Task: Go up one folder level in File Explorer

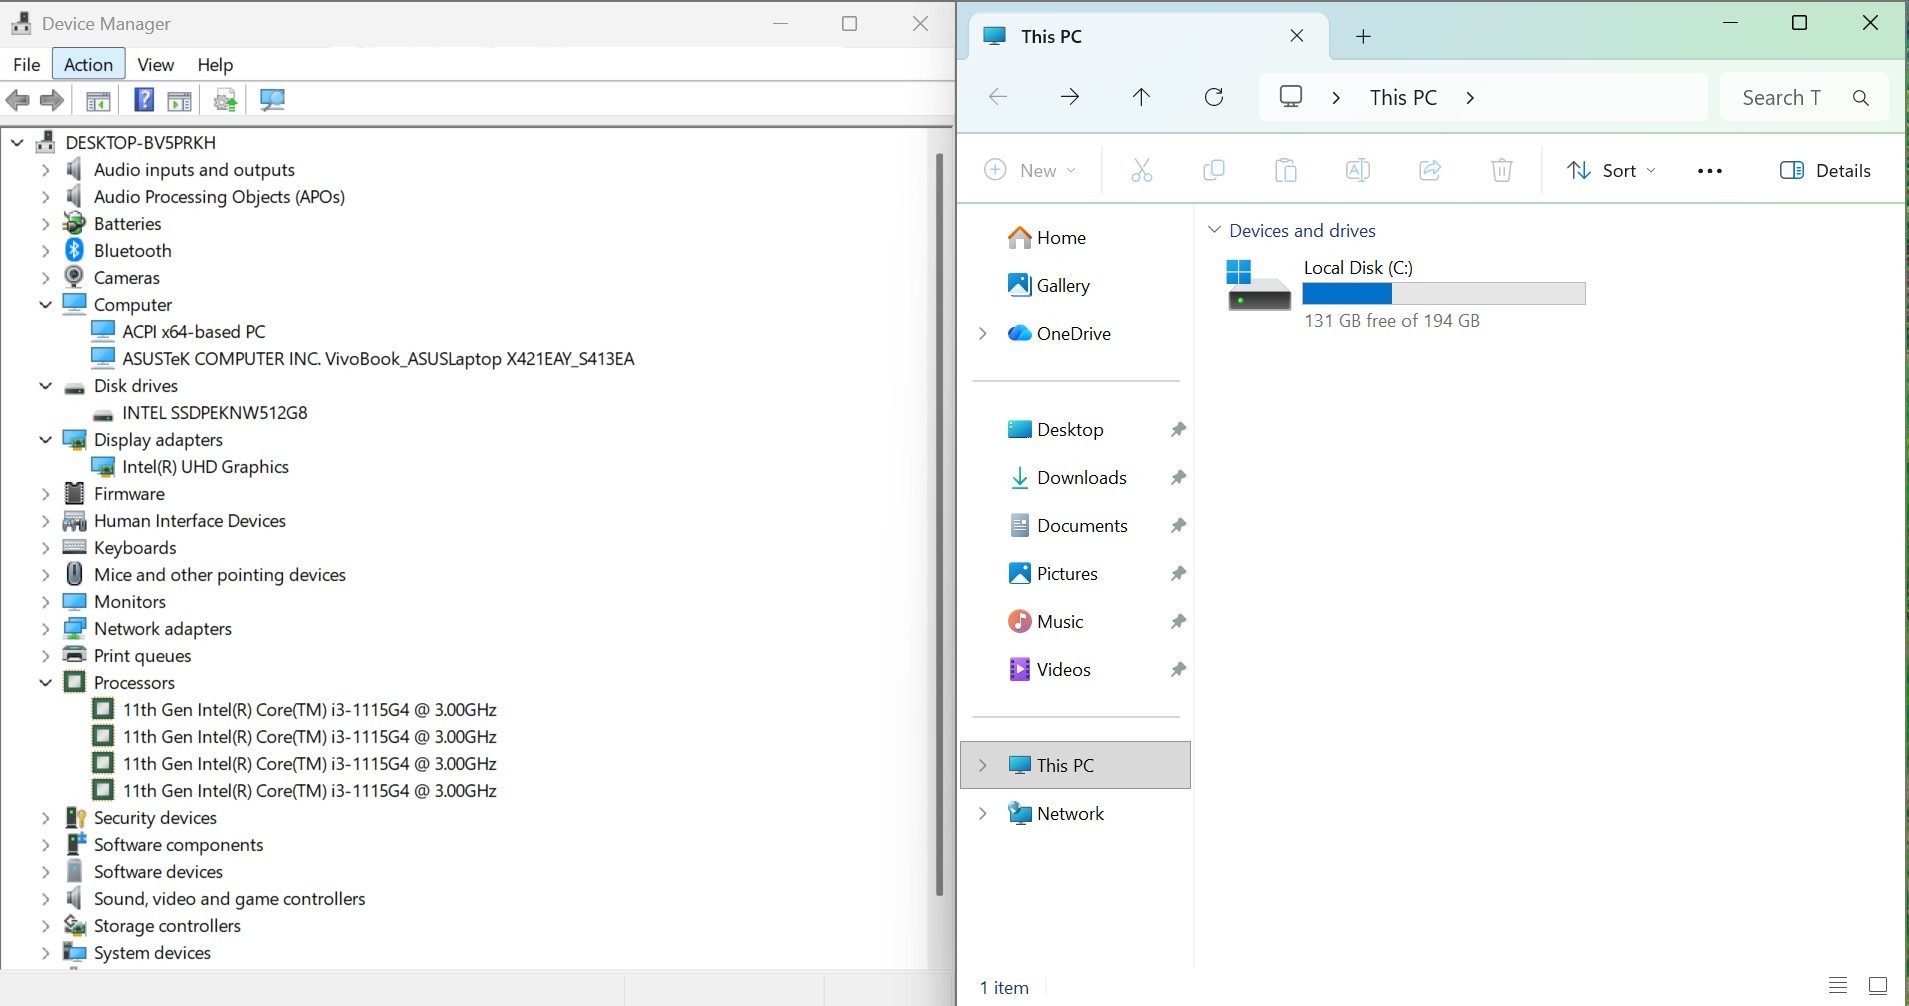Action: pyautogui.click(x=1141, y=97)
